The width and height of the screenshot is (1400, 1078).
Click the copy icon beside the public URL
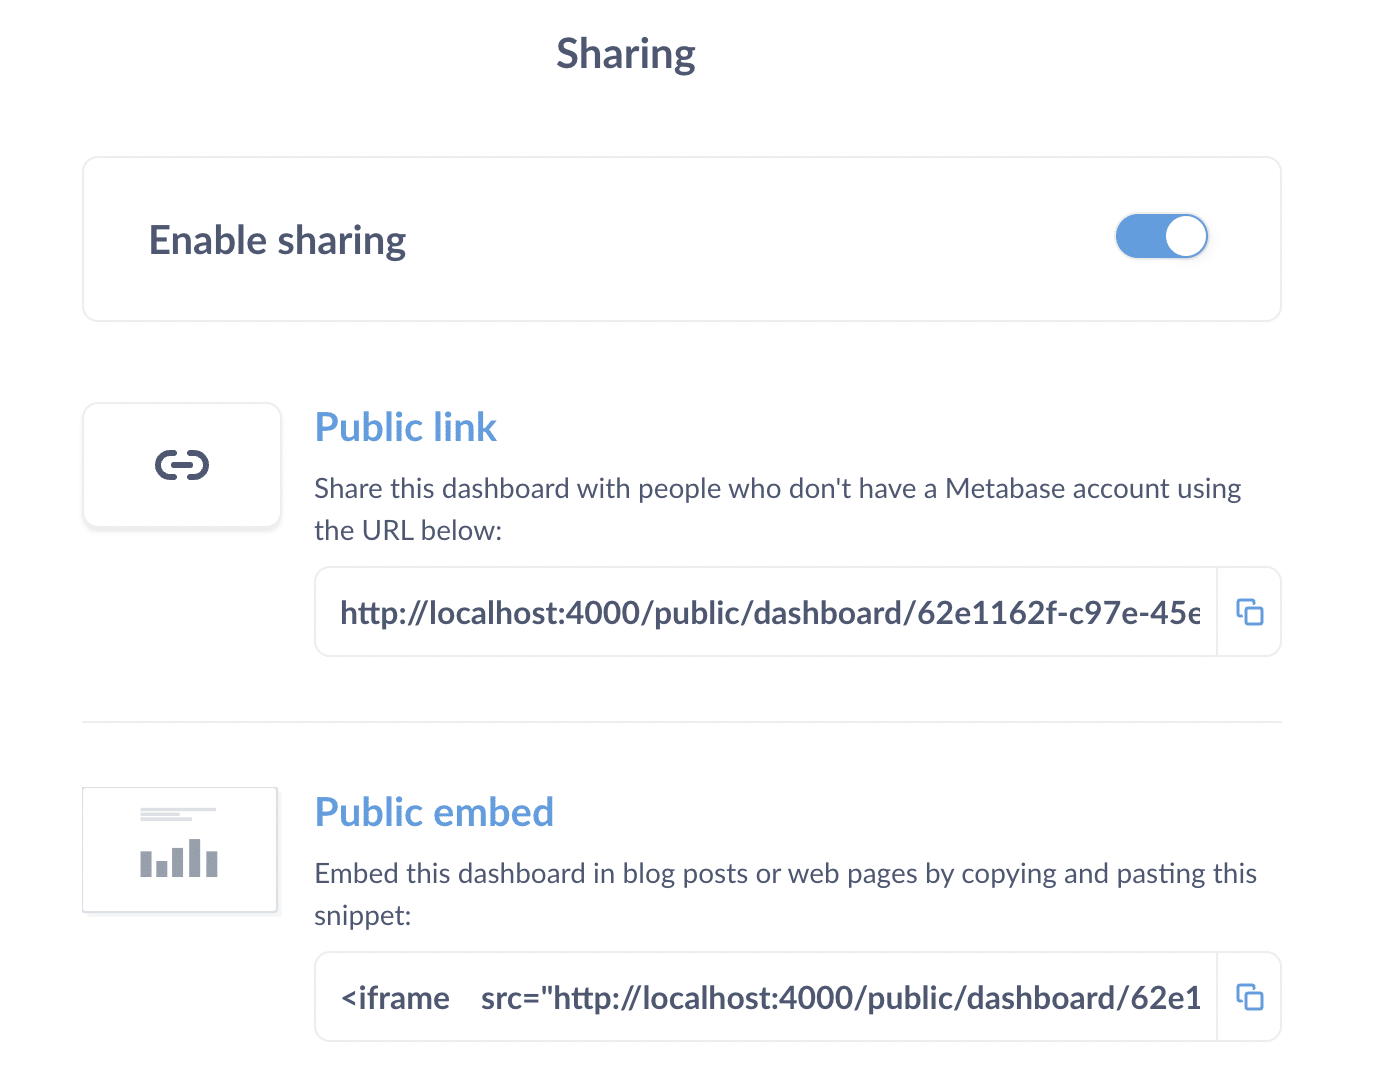1249,611
